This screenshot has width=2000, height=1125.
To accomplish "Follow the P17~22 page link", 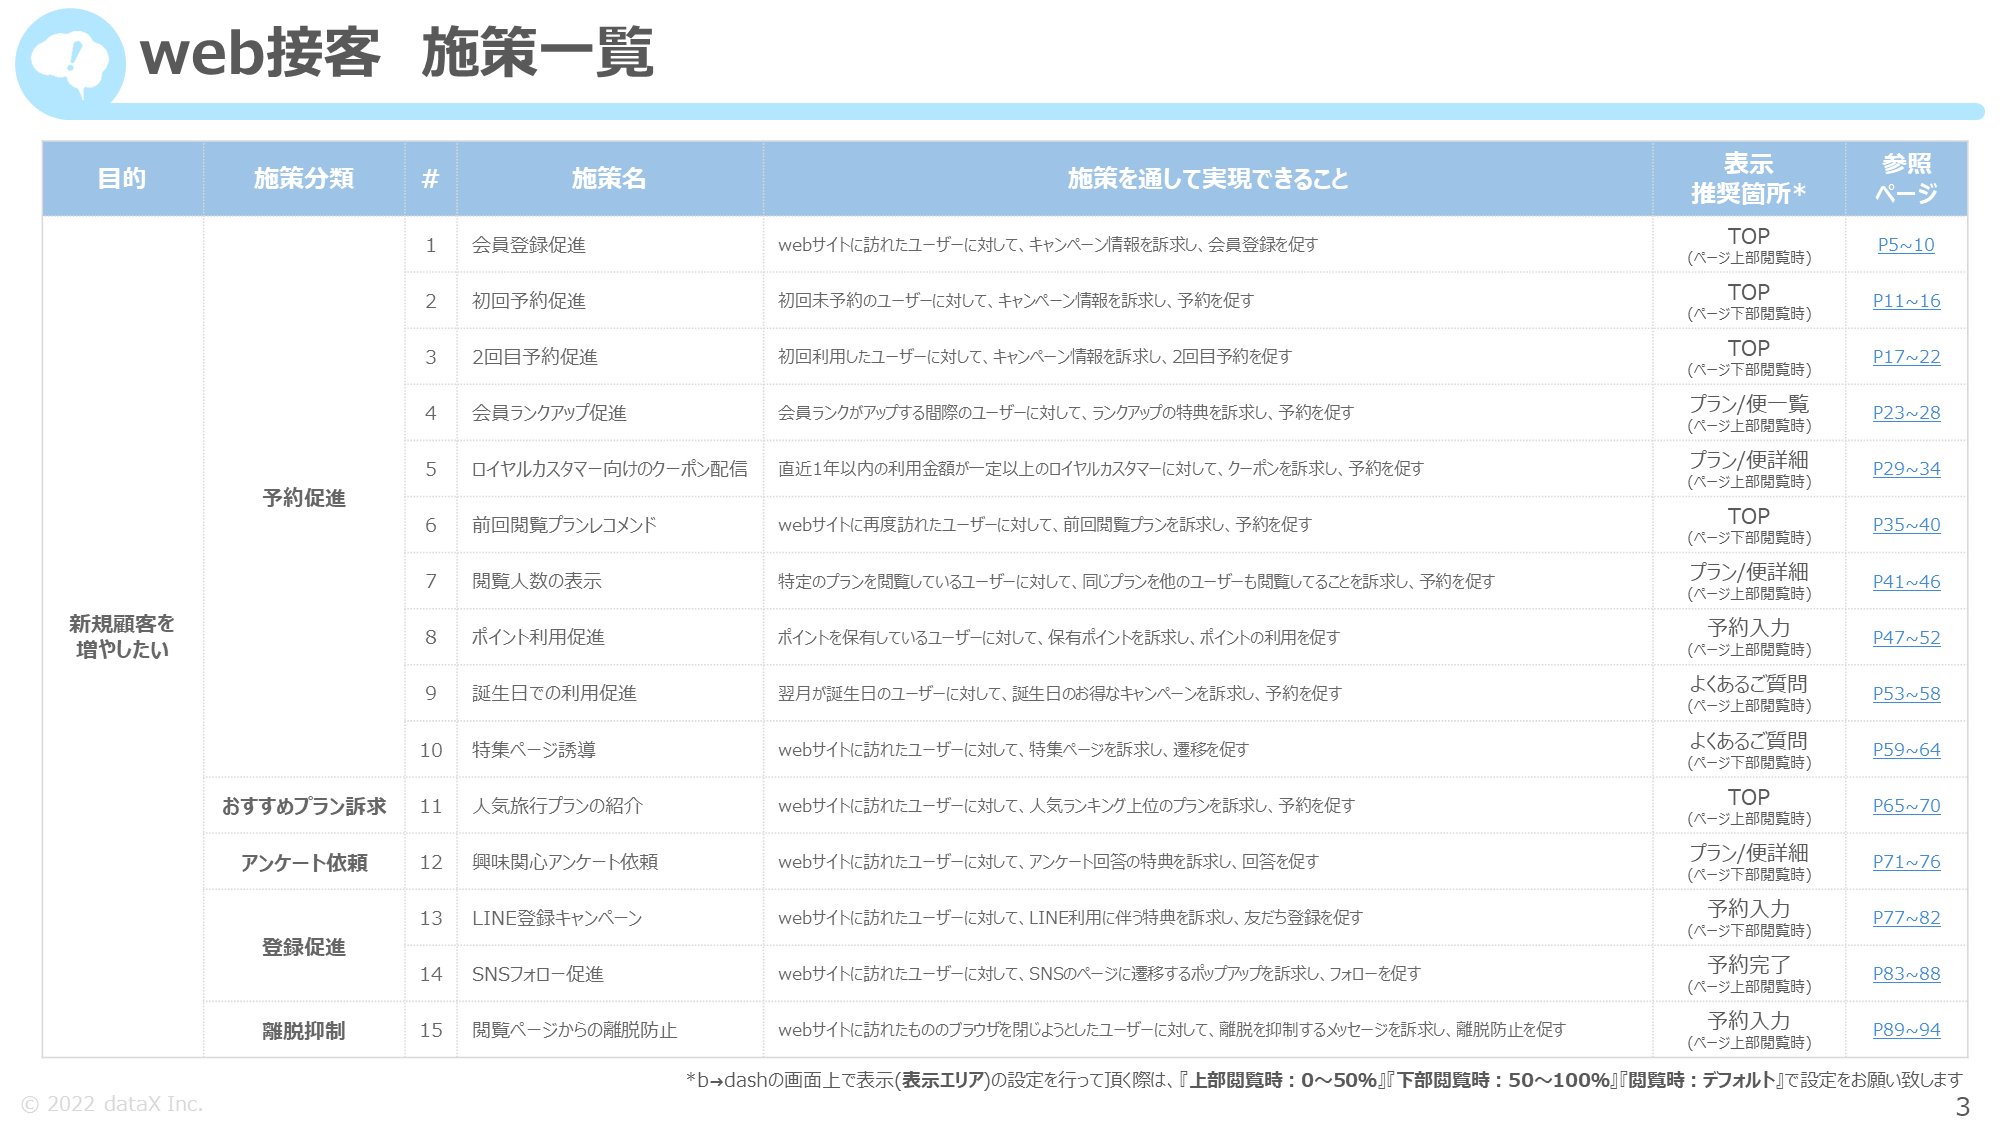I will [1906, 357].
